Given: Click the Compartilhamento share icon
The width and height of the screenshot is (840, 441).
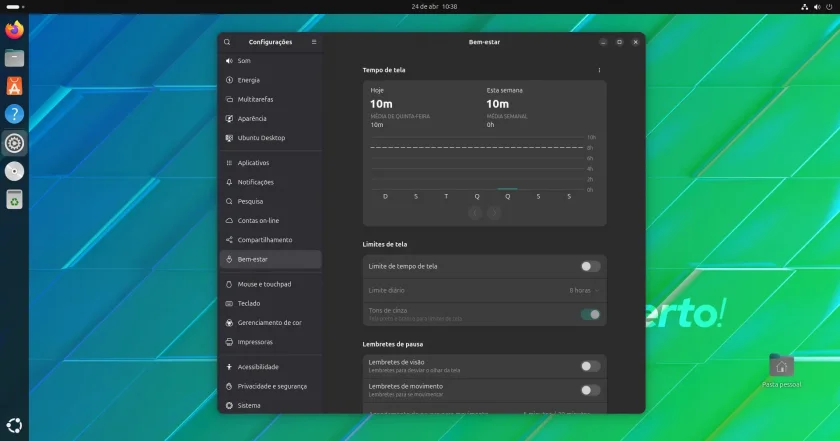Looking at the screenshot, I should coord(229,240).
